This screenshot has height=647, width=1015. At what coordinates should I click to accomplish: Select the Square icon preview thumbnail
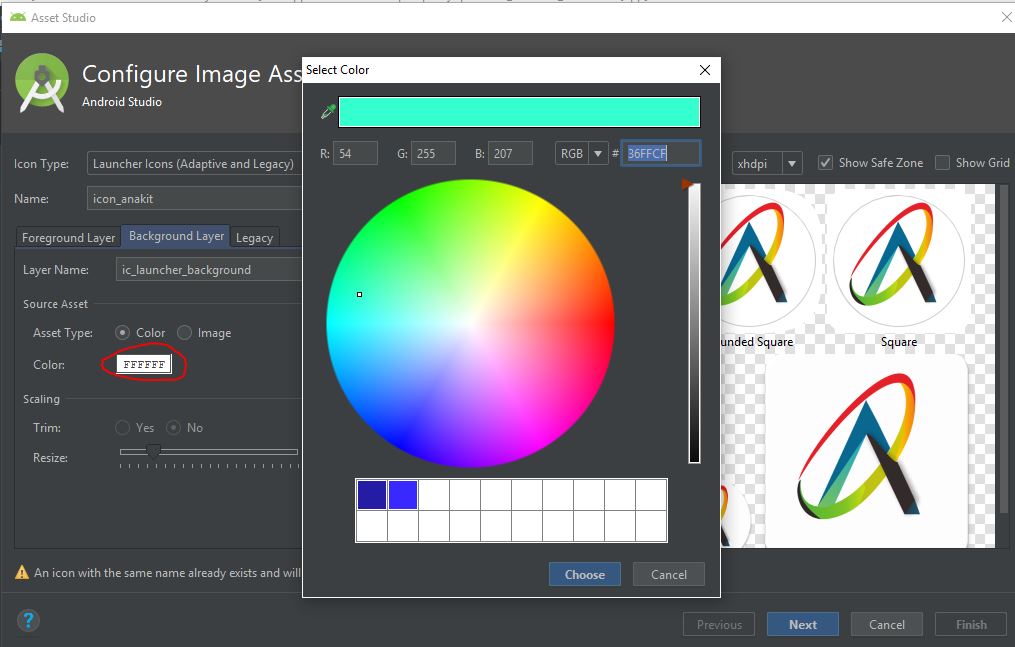(x=898, y=258)
